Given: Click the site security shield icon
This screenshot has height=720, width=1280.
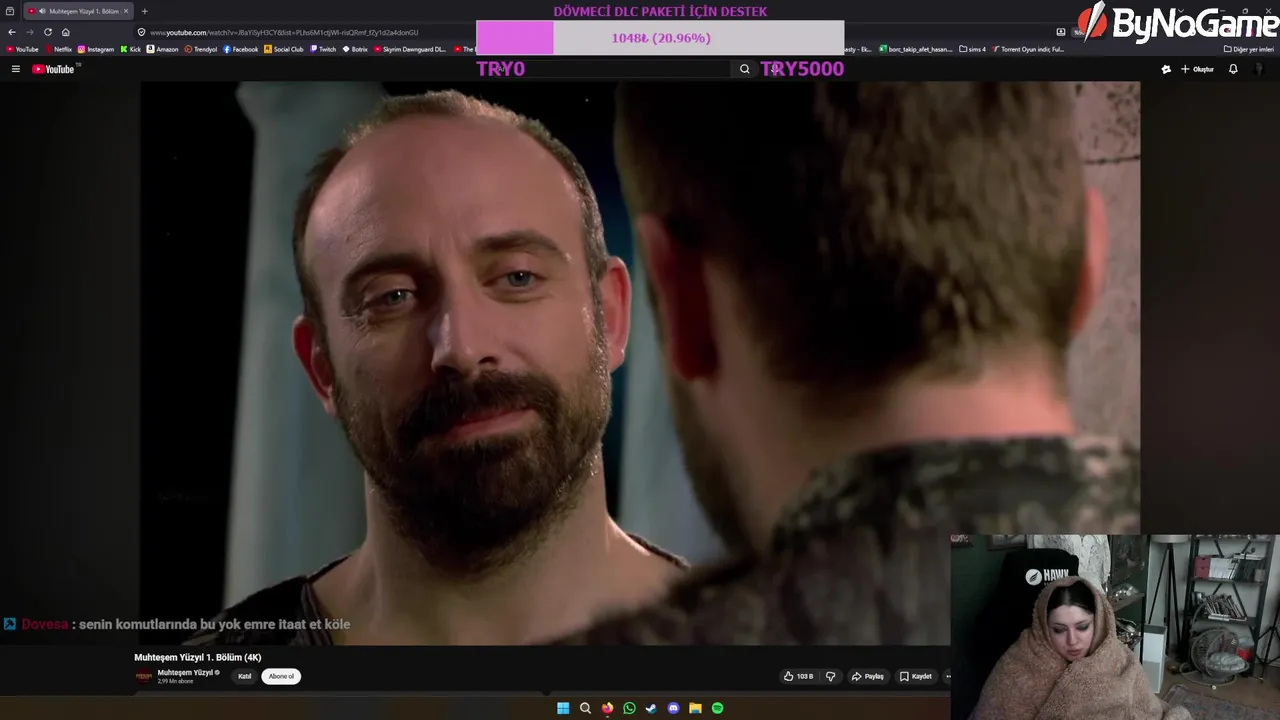Looking at the screenshot, I should click(x=142, y=32).
